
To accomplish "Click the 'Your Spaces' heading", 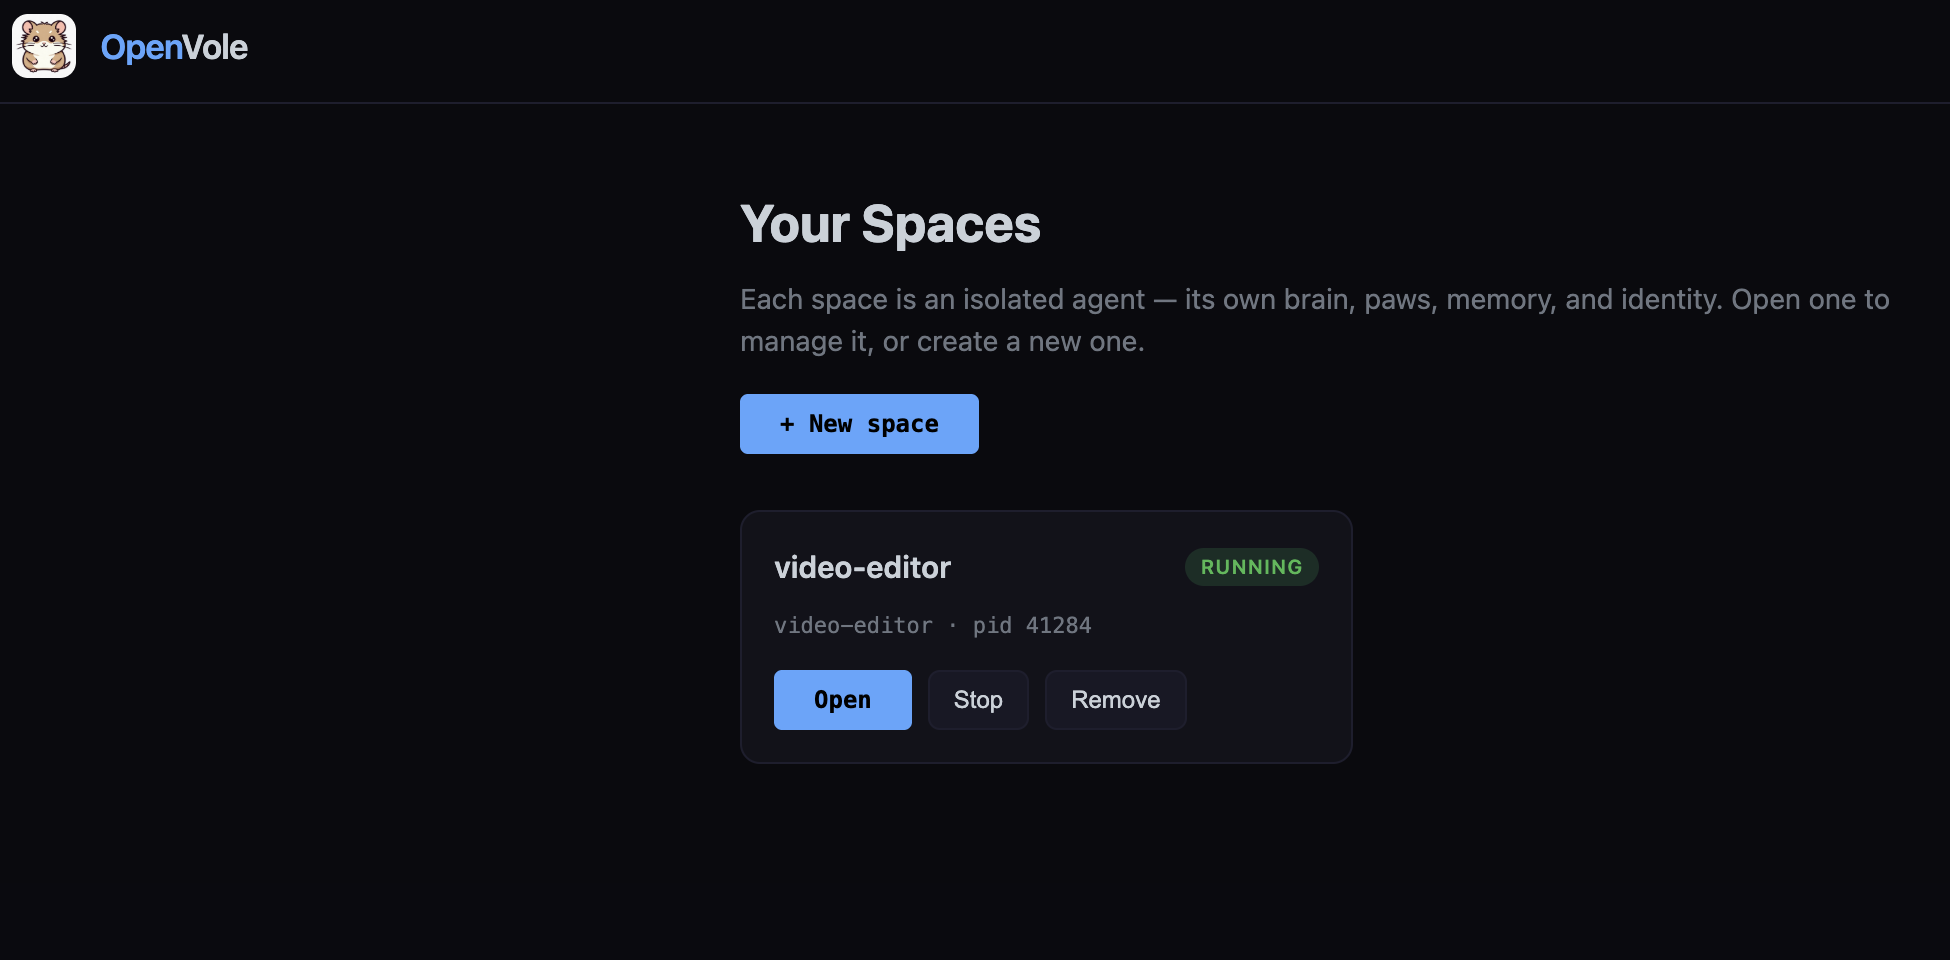I will coord(890,224).
